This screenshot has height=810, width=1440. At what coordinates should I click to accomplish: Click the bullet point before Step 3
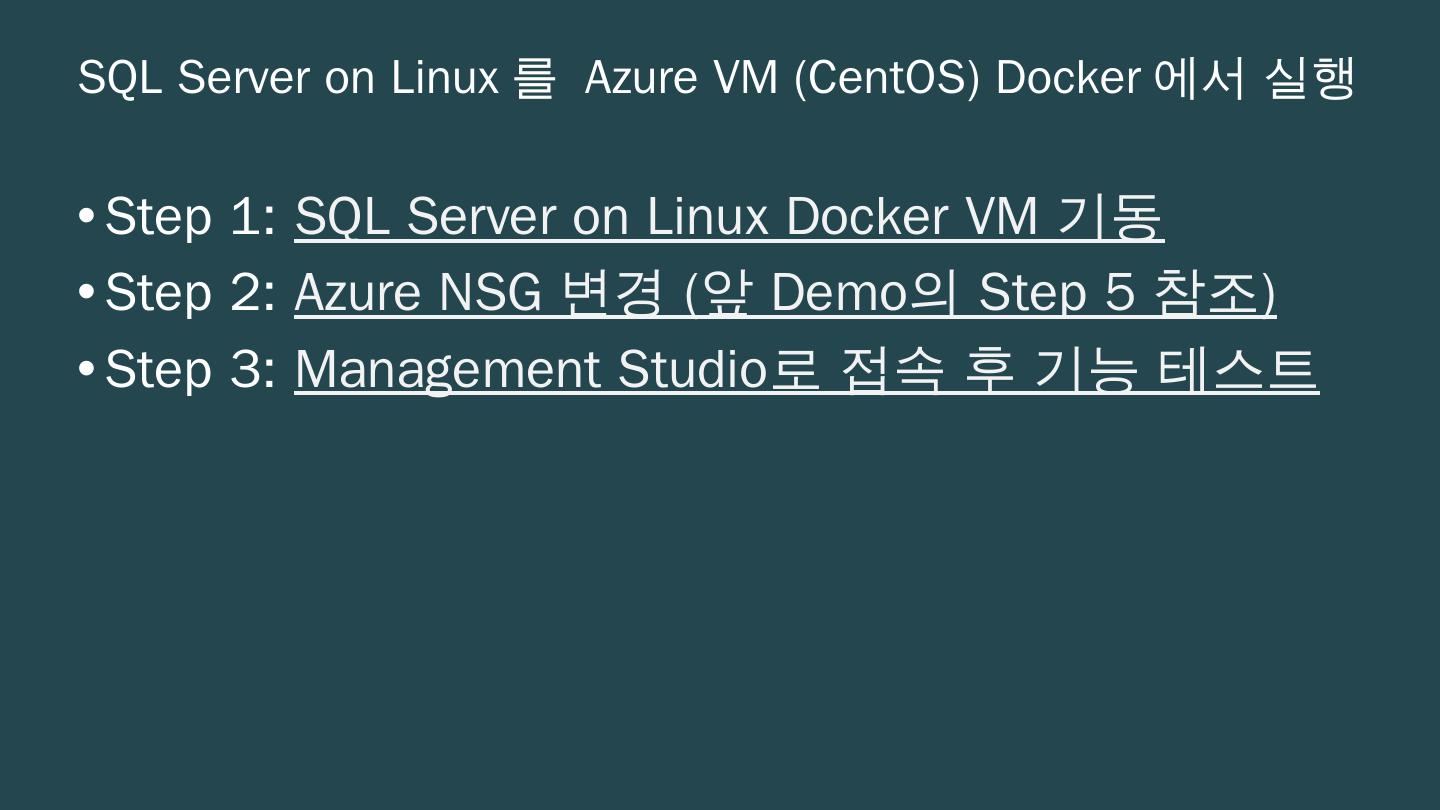[87, 369]
